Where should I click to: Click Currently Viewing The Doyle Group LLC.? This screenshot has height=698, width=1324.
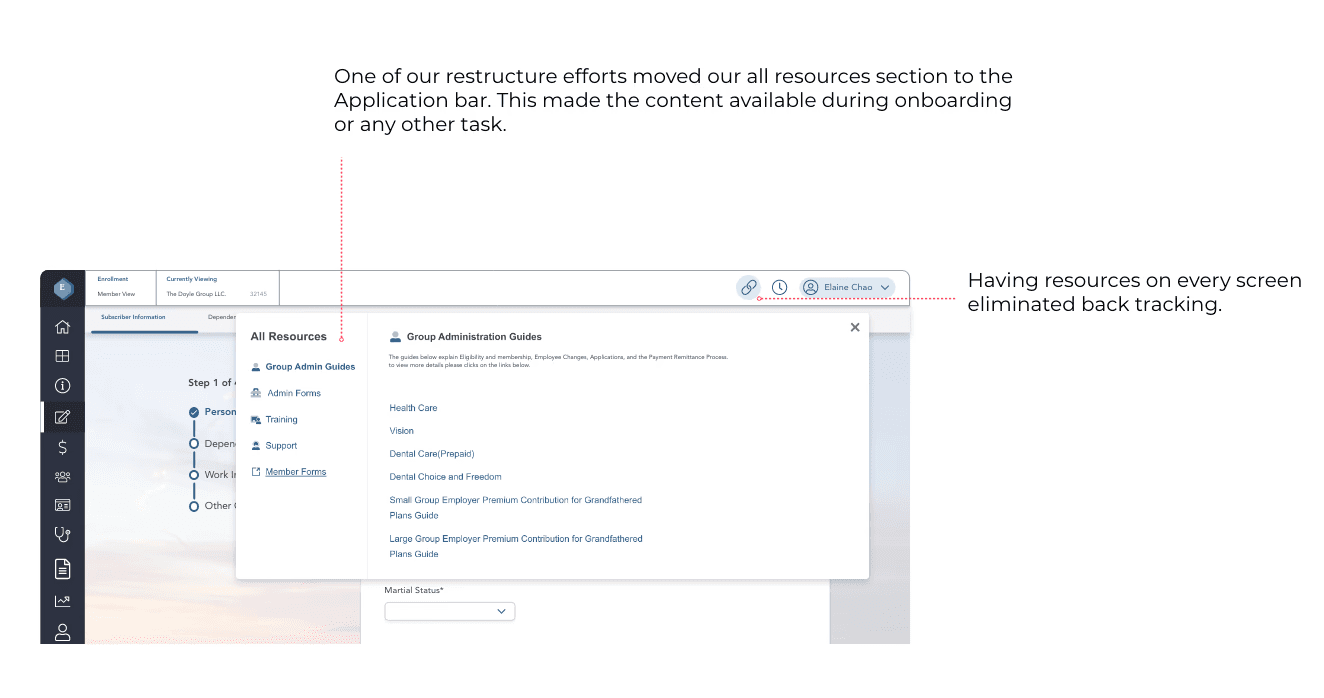click(217, 287)
